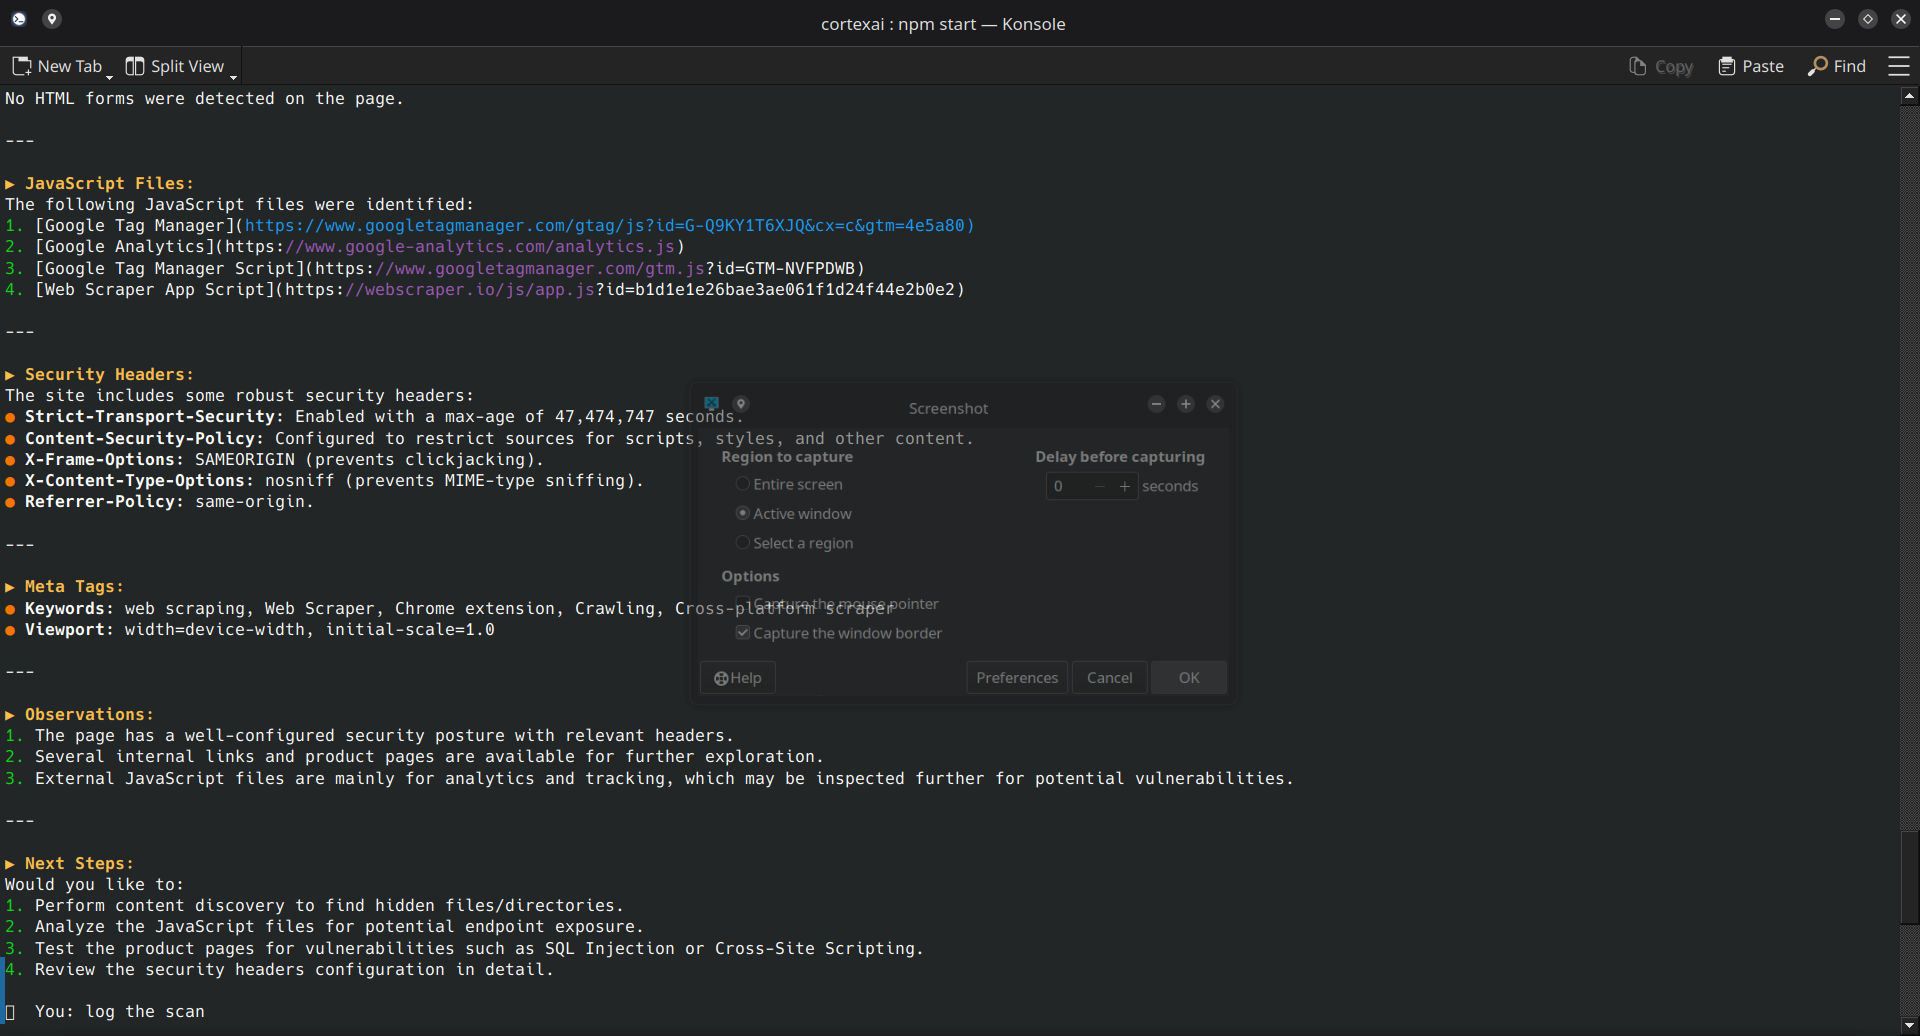This screenshot has height=1036, width=1920.
Task: Click Help button in Screenshot dialog
Action: (738, 678)
